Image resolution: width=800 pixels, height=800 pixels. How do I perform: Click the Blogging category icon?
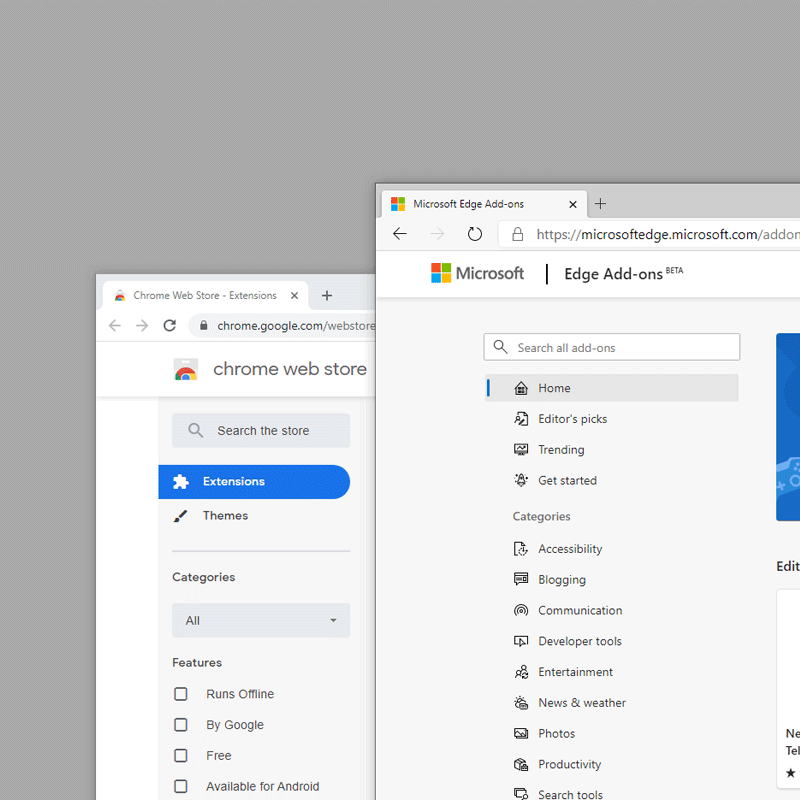[521, 579]
